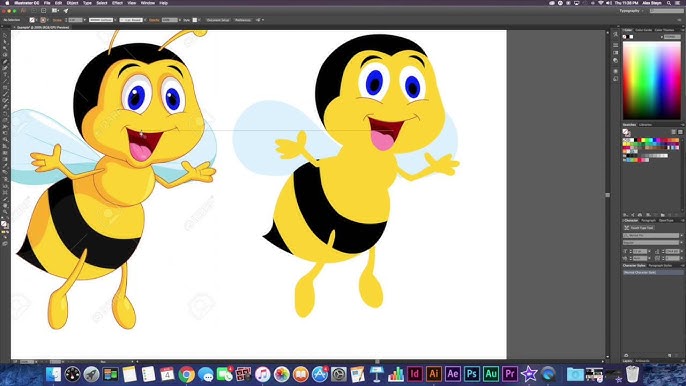Open the Help menu
Image resolution: width=686 pixels, height=386 pixels.
click(x=164, y=3)
